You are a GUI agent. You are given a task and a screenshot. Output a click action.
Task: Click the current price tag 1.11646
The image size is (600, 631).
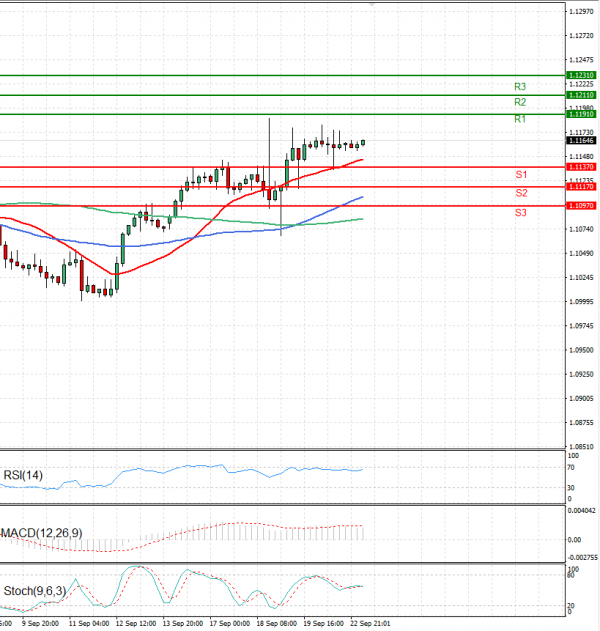(581, 141)
